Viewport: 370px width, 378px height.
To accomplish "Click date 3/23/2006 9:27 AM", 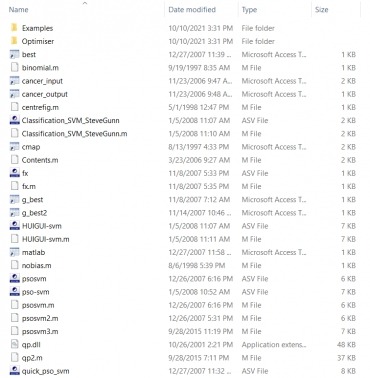I will coord(199,160).
